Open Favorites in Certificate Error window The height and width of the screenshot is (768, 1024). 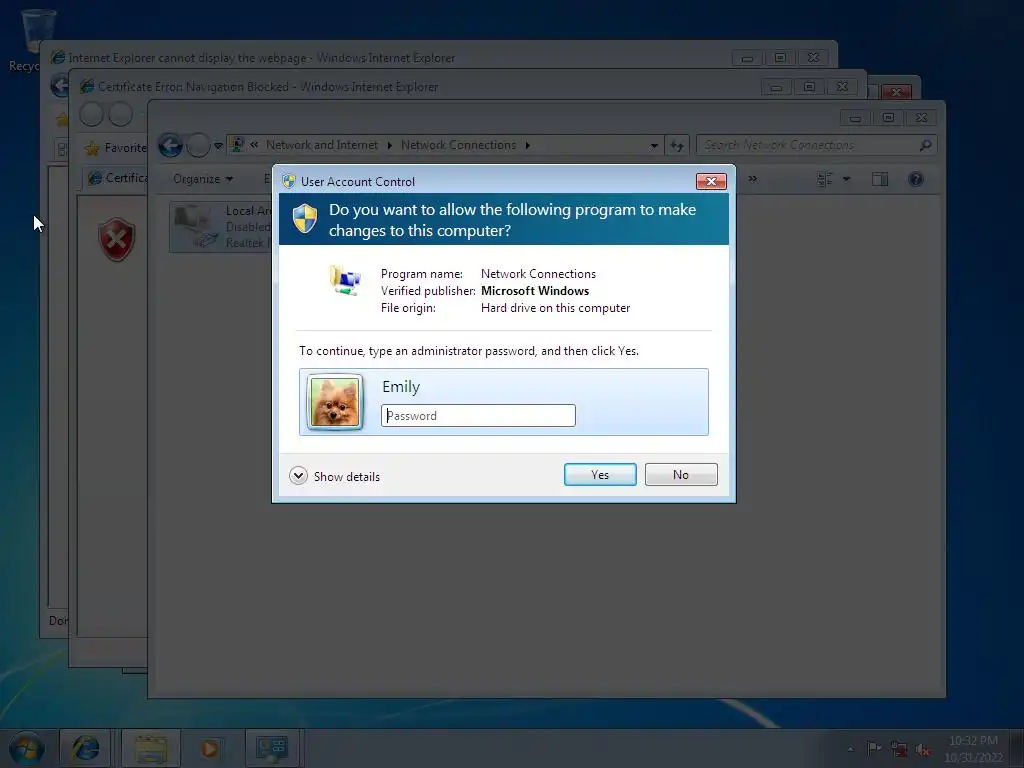tap(116, 148)
